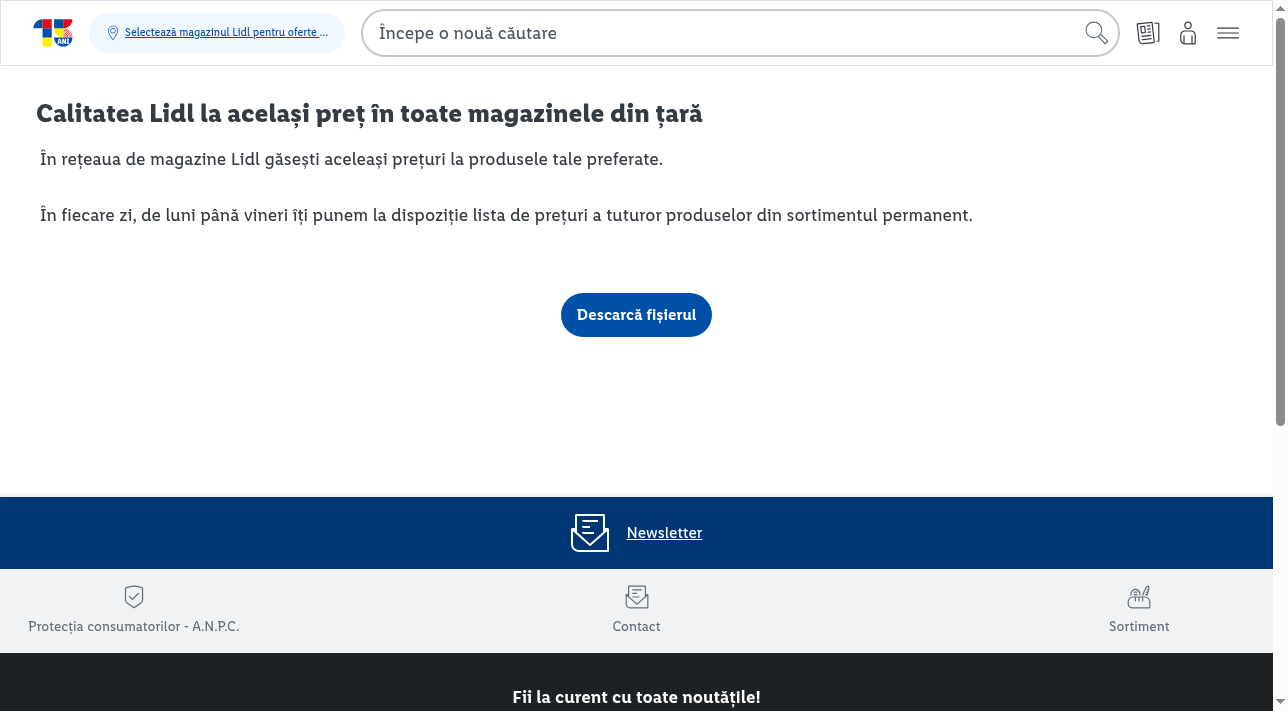
Task: Click paragraph starting 'În rețeaua de magazine Lidl'
Action: [351, 159]
